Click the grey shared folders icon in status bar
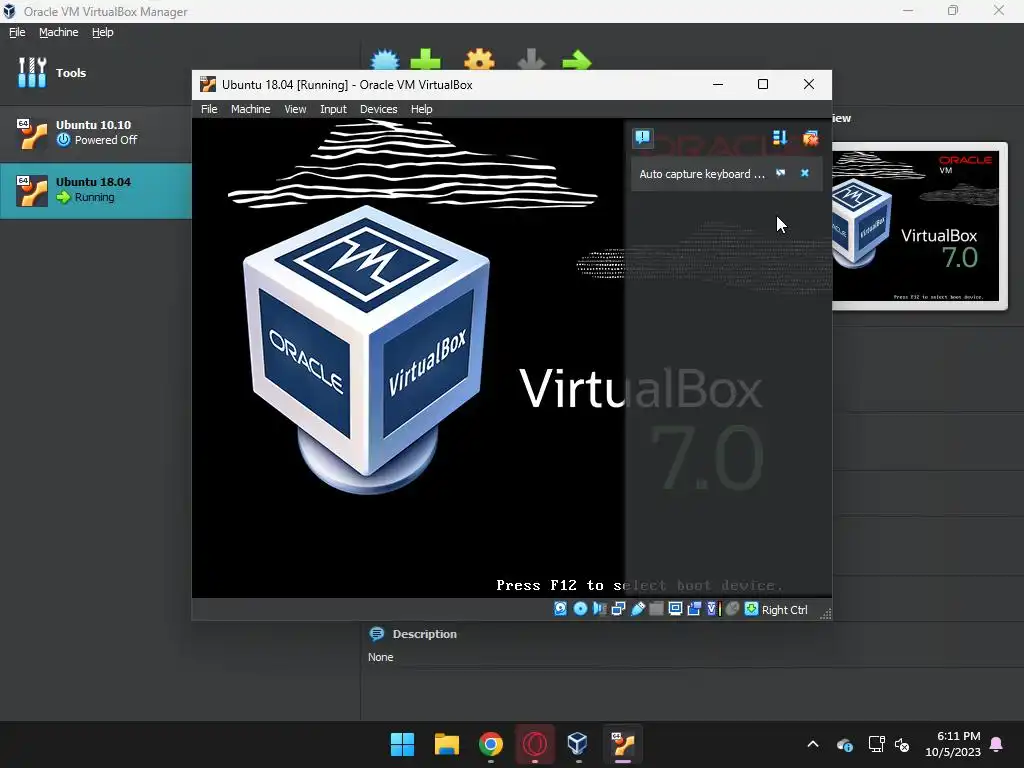Viewport: 1024px width, 768px height. pyautogui.click(x=656, y=609)
